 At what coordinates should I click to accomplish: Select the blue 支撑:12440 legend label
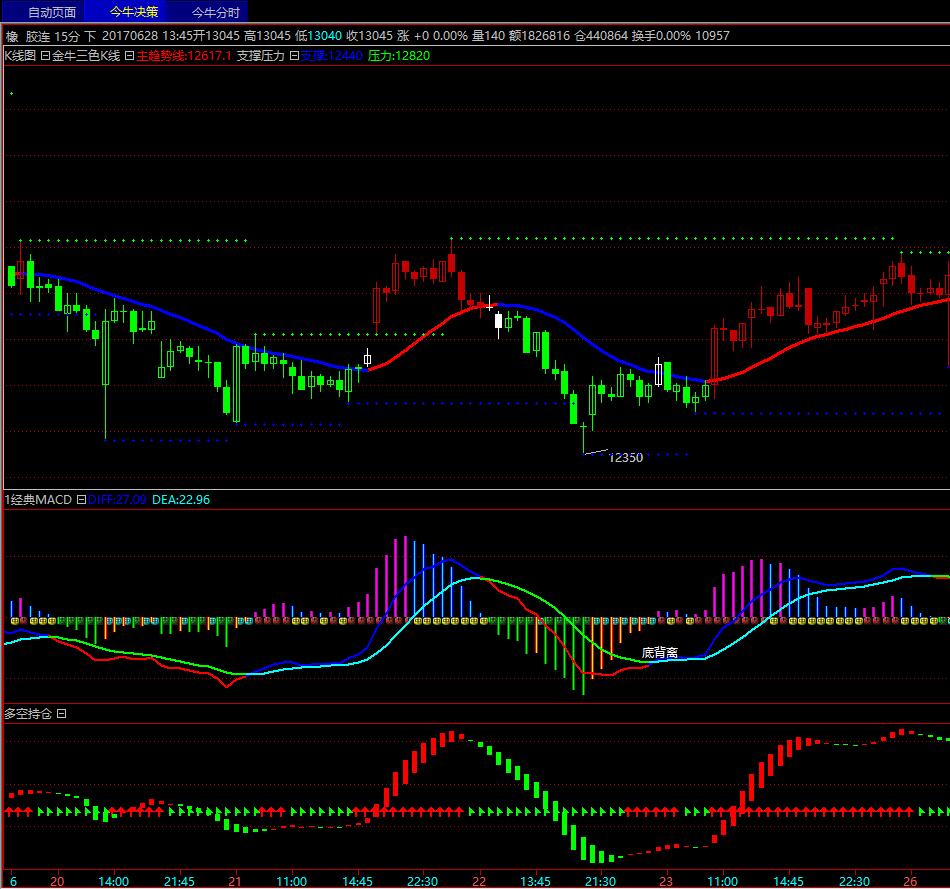click(332, 56)
